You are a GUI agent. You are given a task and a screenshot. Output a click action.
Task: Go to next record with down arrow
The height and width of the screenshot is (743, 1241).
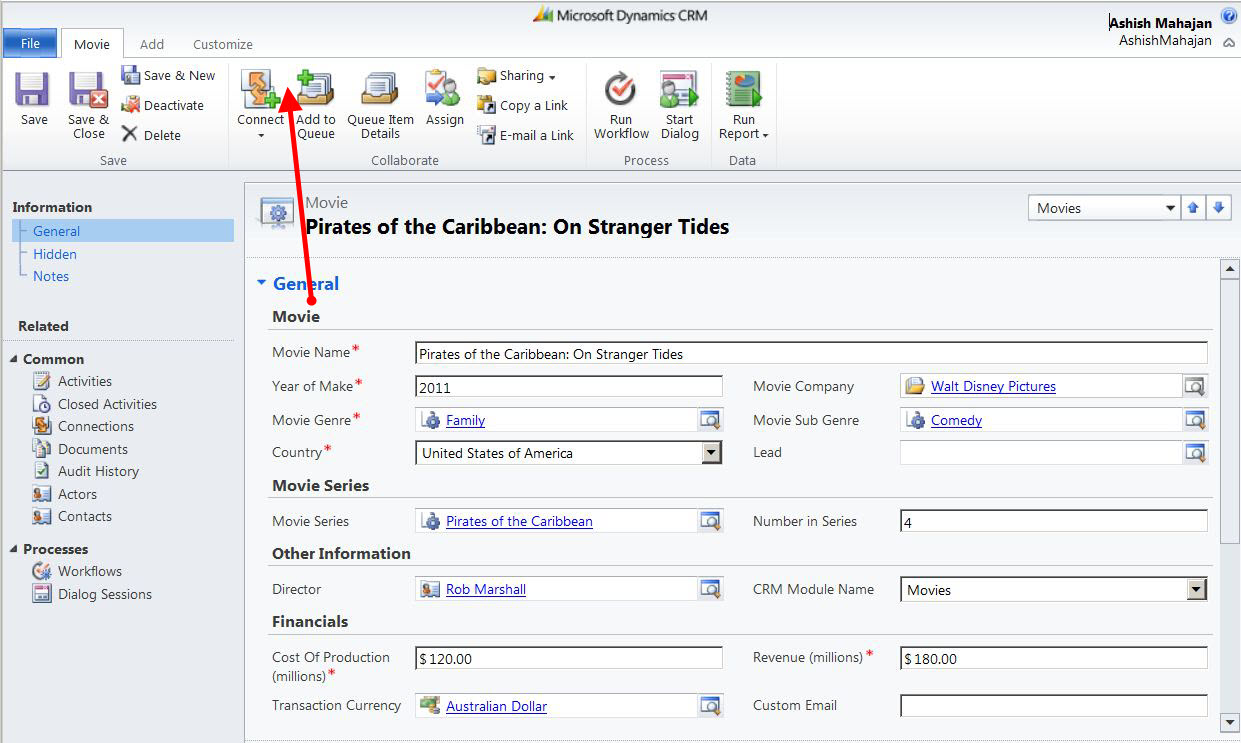pos(1218,208)
